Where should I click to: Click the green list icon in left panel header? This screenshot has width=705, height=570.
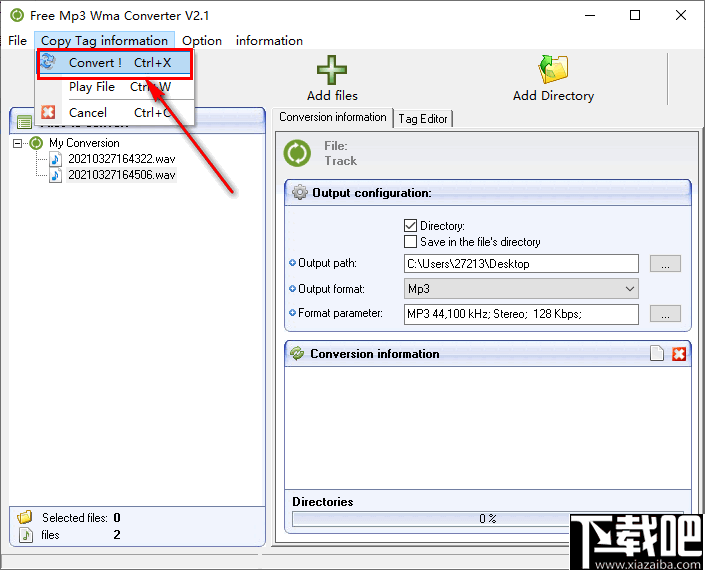[x=24, y=121]
